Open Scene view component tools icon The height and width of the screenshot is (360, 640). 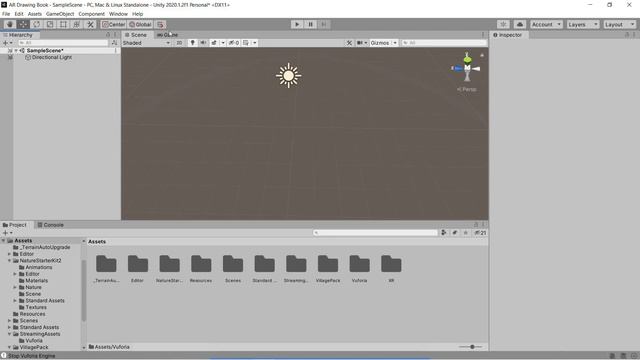349,43
